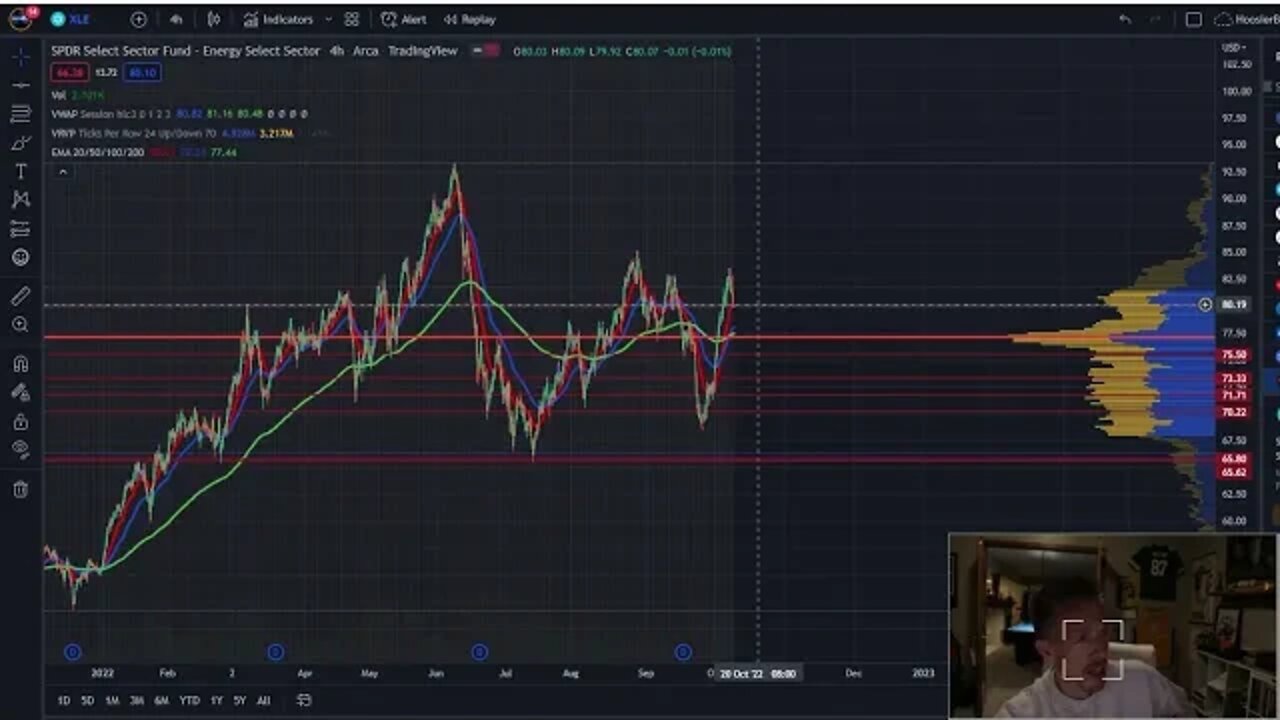
Task: Select the EMA 20/50/100/200 legend
Action: tap(144, 152)
